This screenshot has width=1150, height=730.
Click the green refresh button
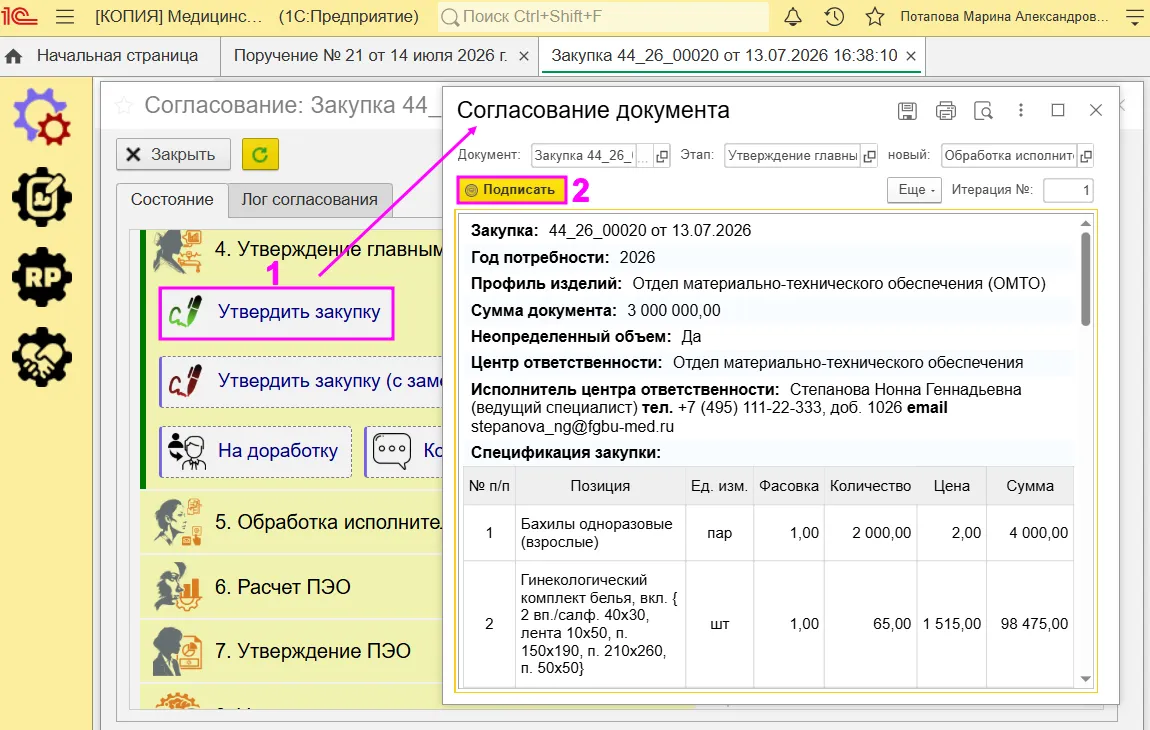tap(260, 154)
